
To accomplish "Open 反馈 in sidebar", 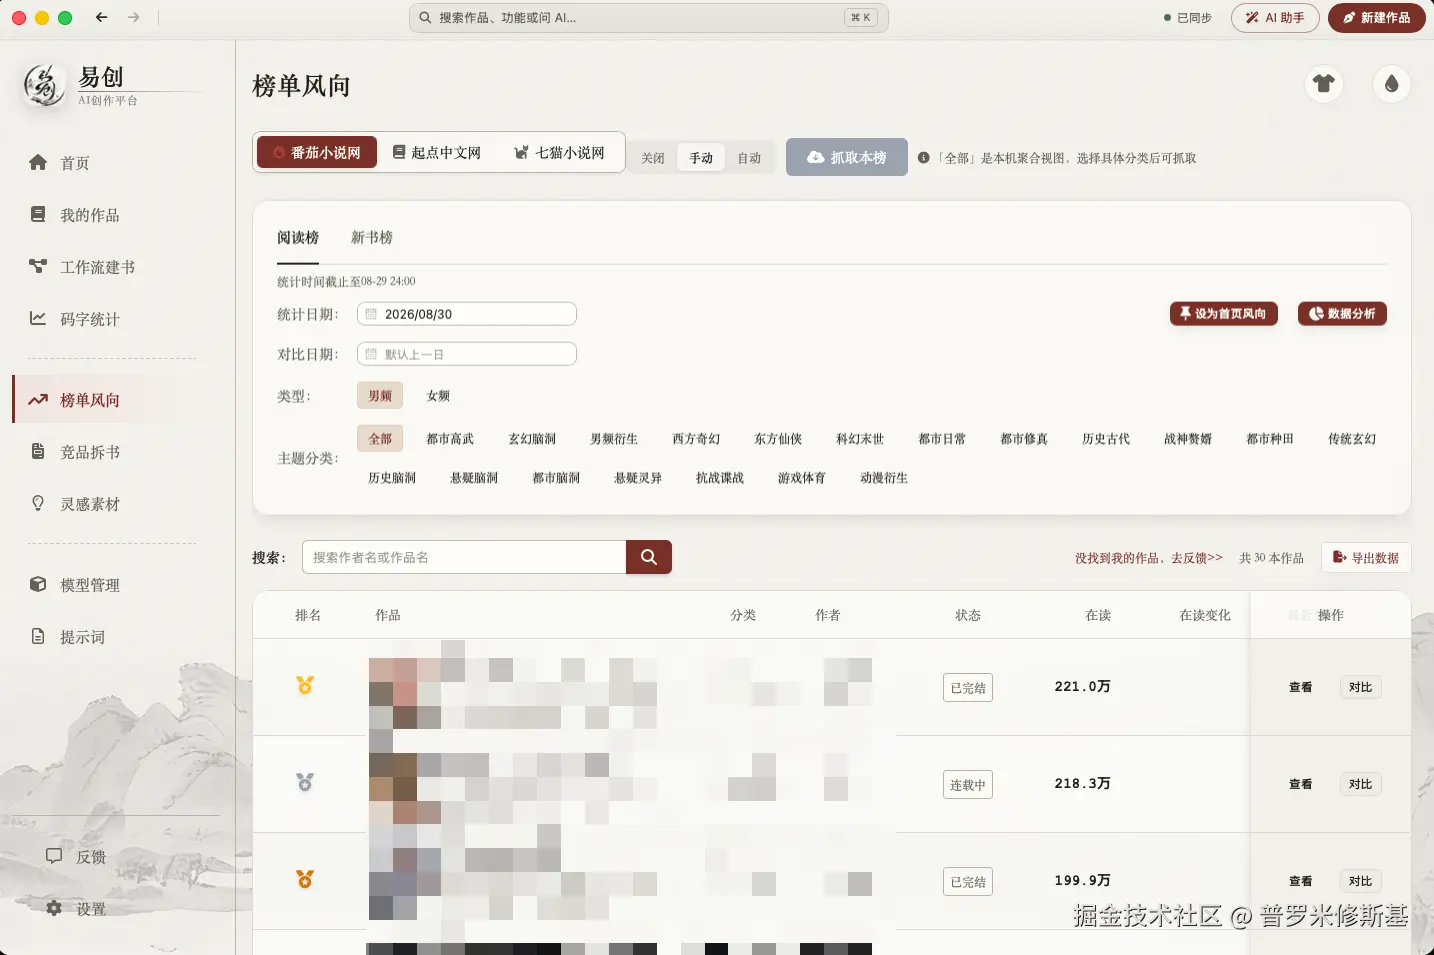I will [76, 857].
